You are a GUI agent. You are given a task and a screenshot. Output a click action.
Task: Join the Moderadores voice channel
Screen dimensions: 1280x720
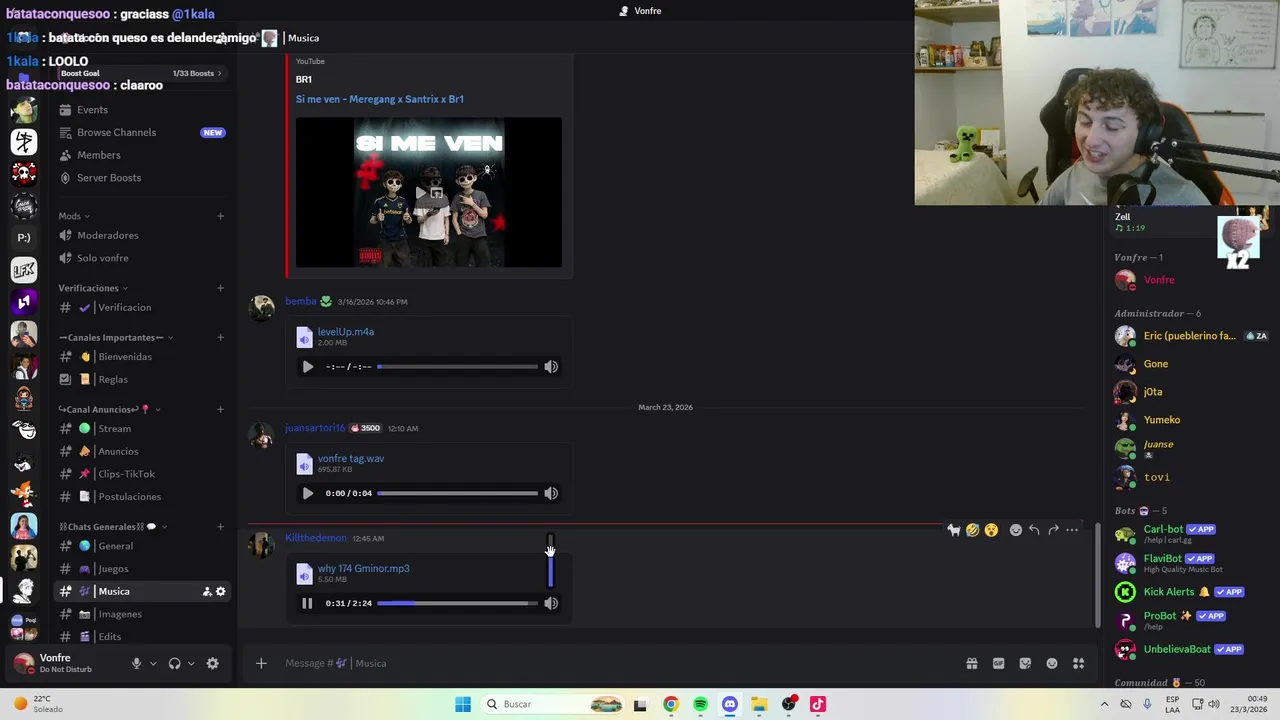[x=142, y=235]
